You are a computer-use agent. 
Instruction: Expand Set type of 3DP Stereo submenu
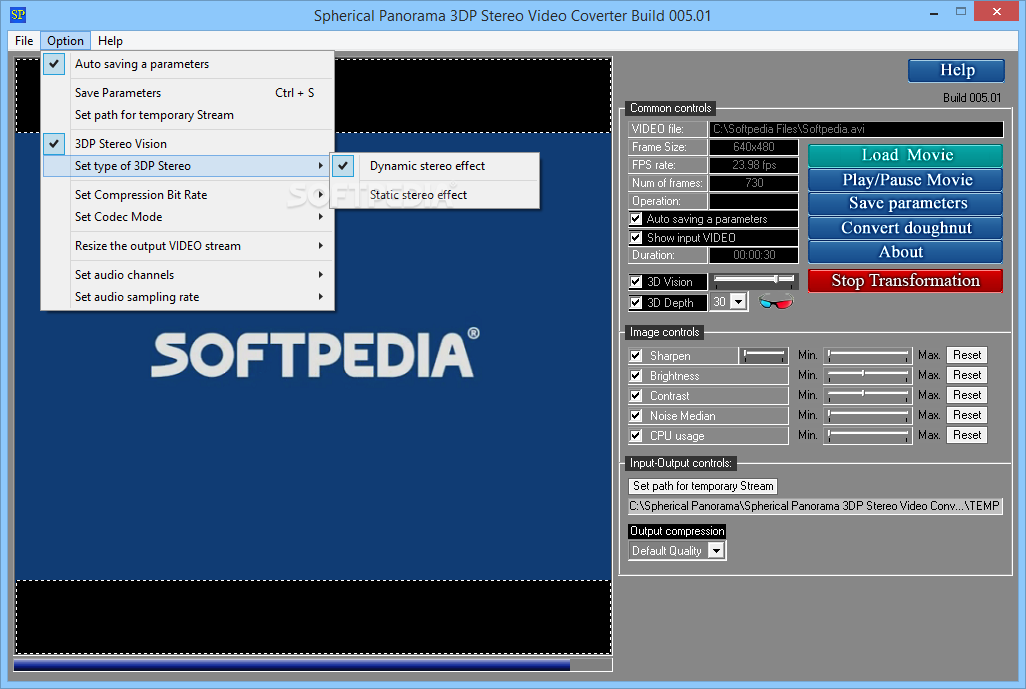click(188, 166)
